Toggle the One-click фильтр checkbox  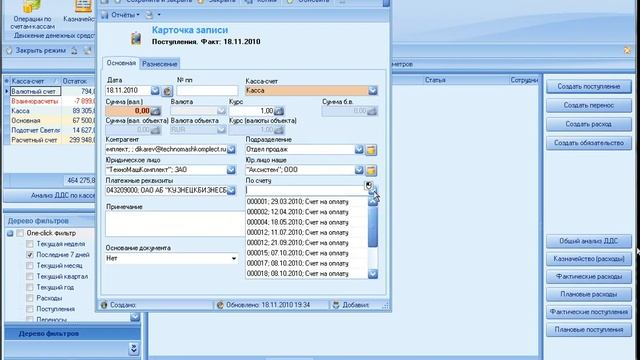[20, 233]
